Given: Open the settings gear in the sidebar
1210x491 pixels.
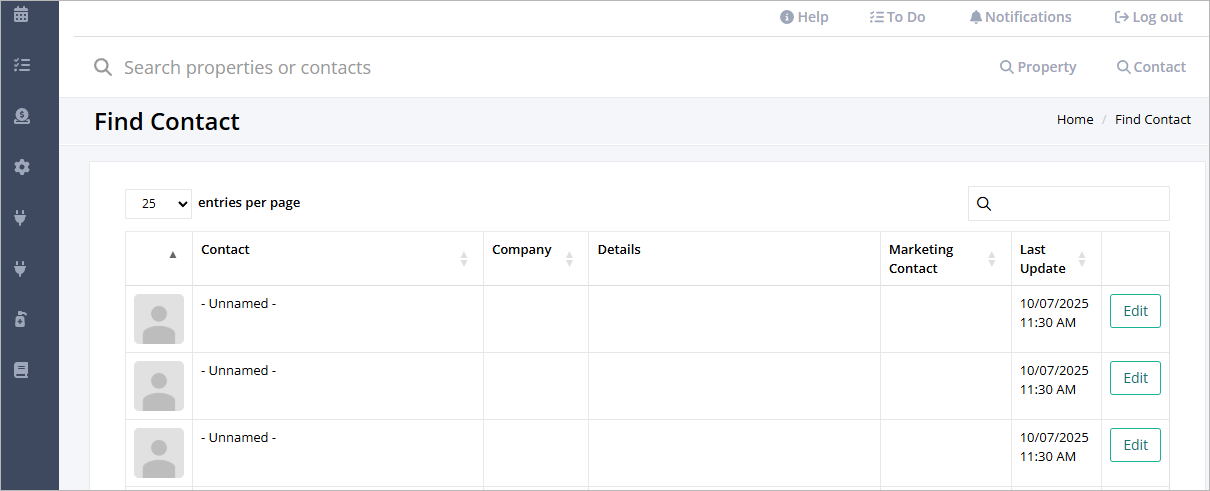Looking at the screenshot, I should point(21,167).
